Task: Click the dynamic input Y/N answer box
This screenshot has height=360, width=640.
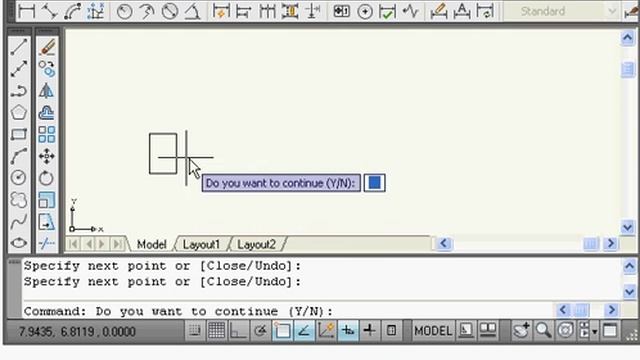Action: tap(374, 183)
